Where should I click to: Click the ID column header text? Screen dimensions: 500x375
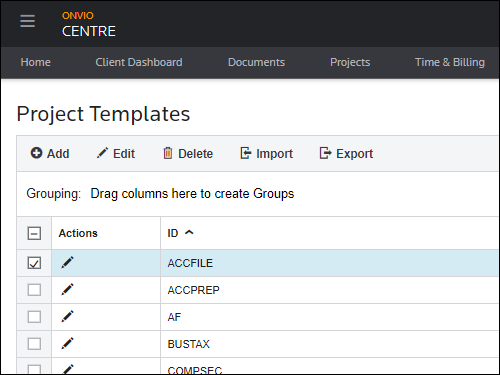[173, 233]
